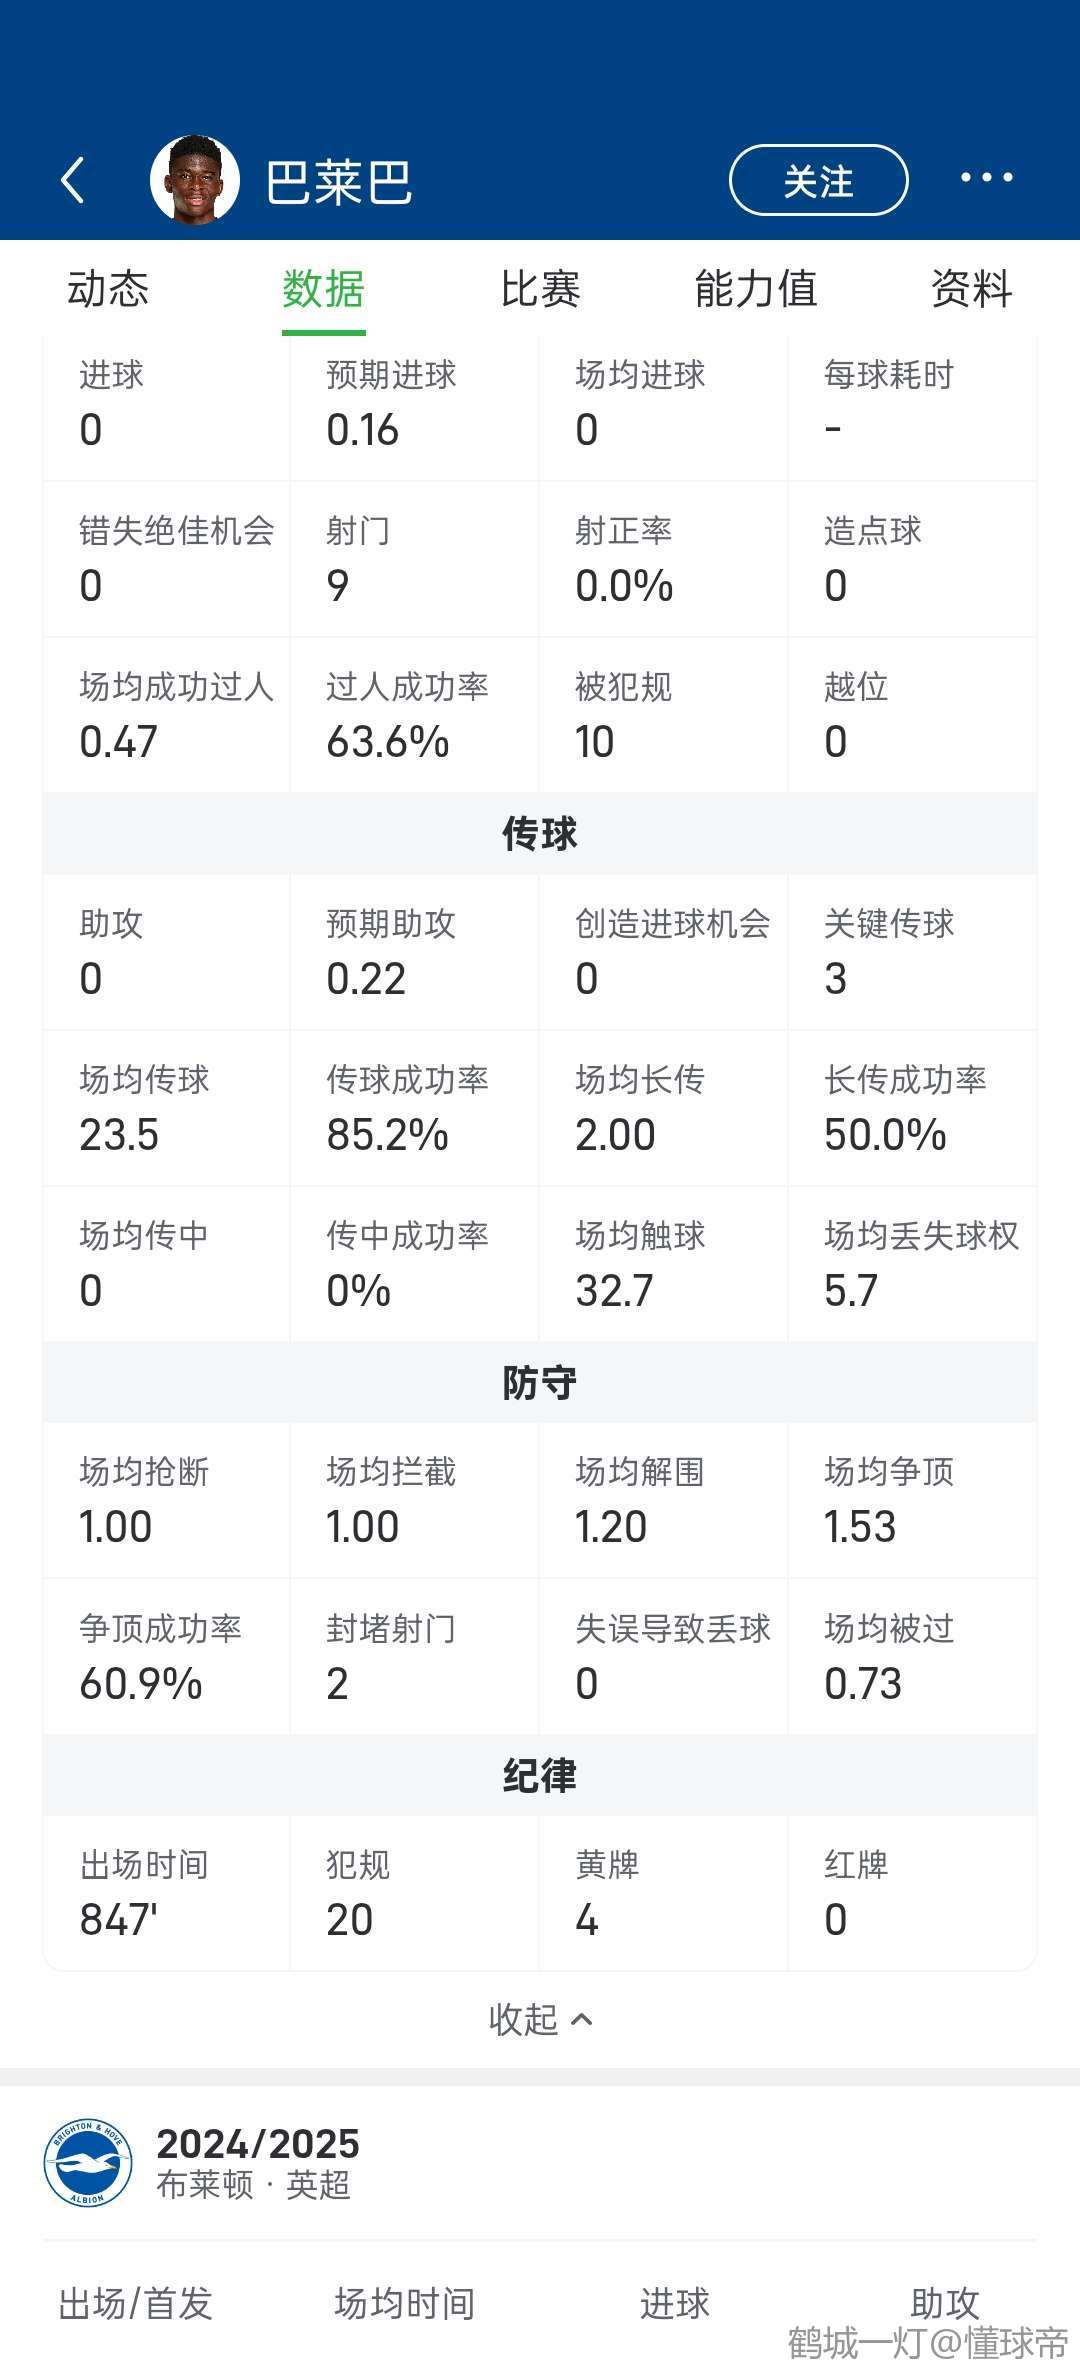This screenshot has width=1080, height=2374.
Task: Select the 数据 tab
Action: tap(323, 289)
